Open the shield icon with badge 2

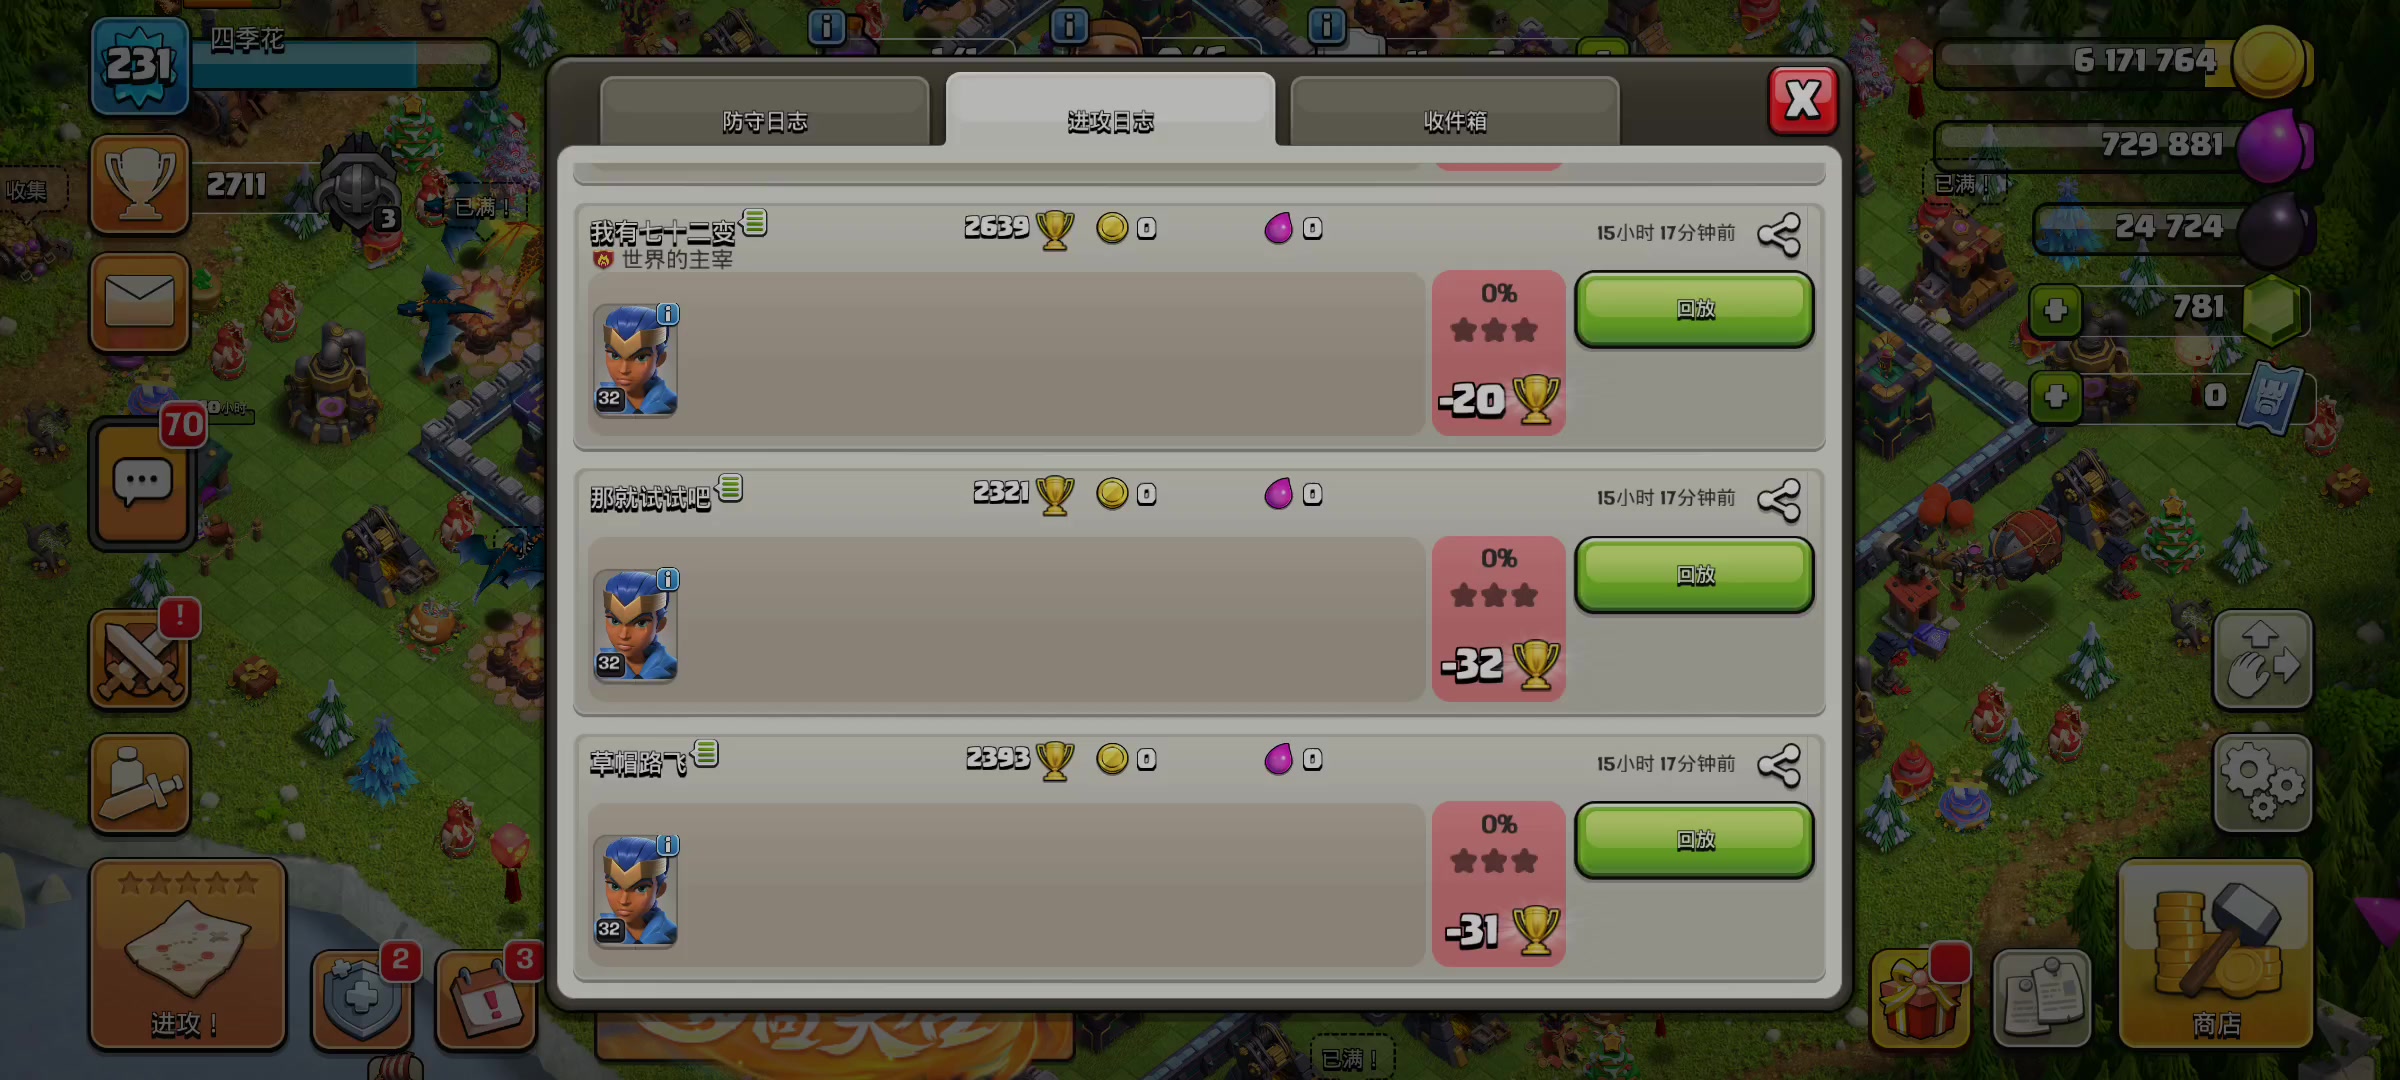tap(362, 998)
